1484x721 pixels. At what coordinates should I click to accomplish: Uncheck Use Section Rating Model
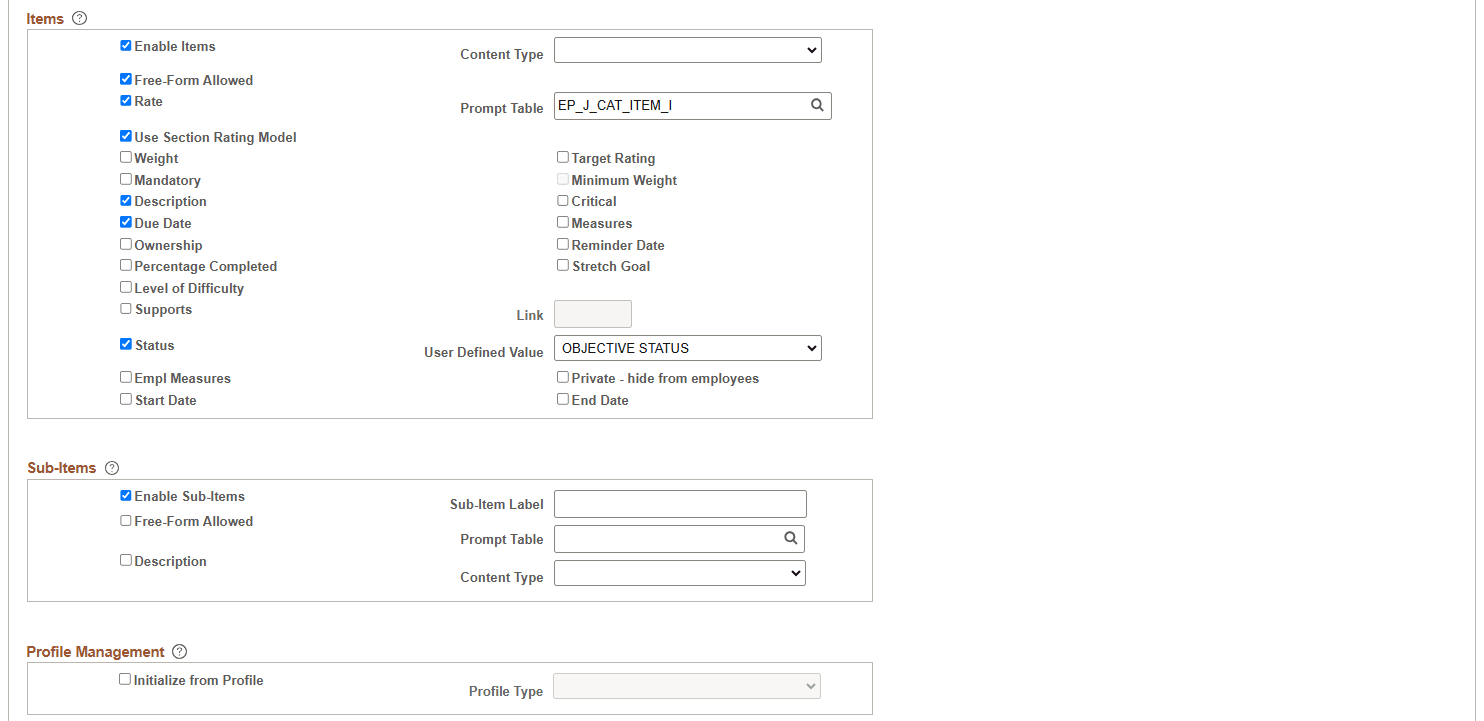click(125, 135)
